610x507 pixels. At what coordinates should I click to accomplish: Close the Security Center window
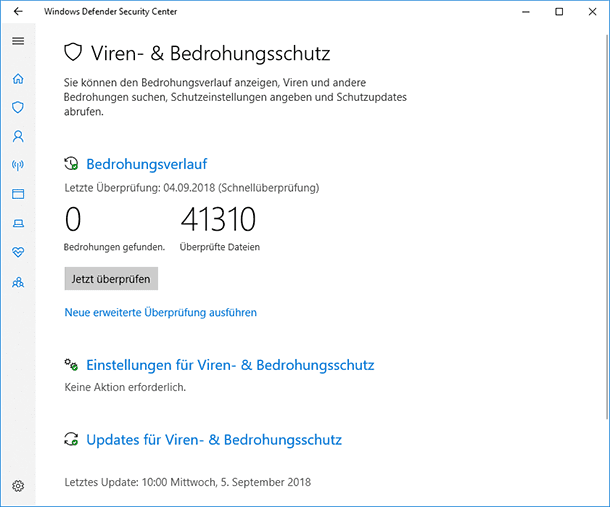coord(592,12)
